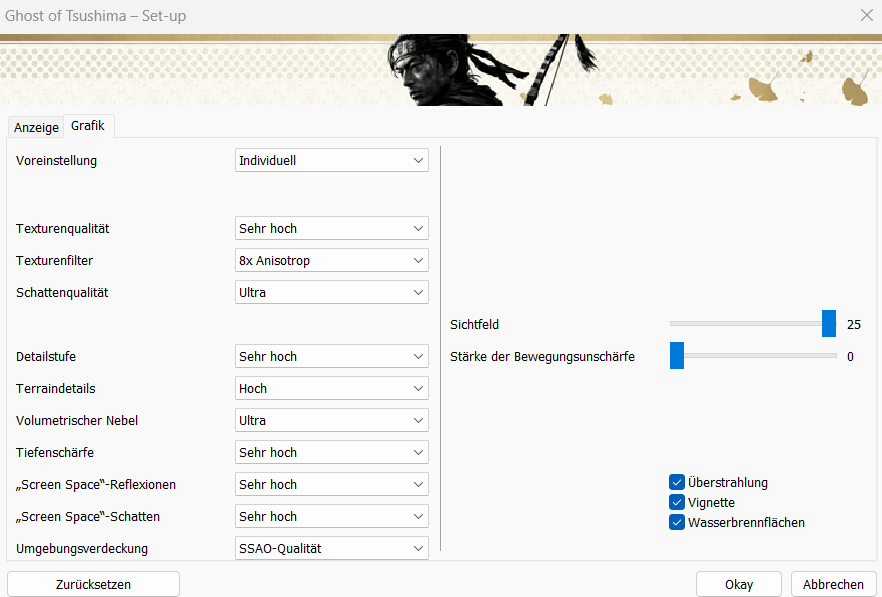Open the Screen Space-Reflexionen dropdown
882x597 pixels.
tap(331, 484)
